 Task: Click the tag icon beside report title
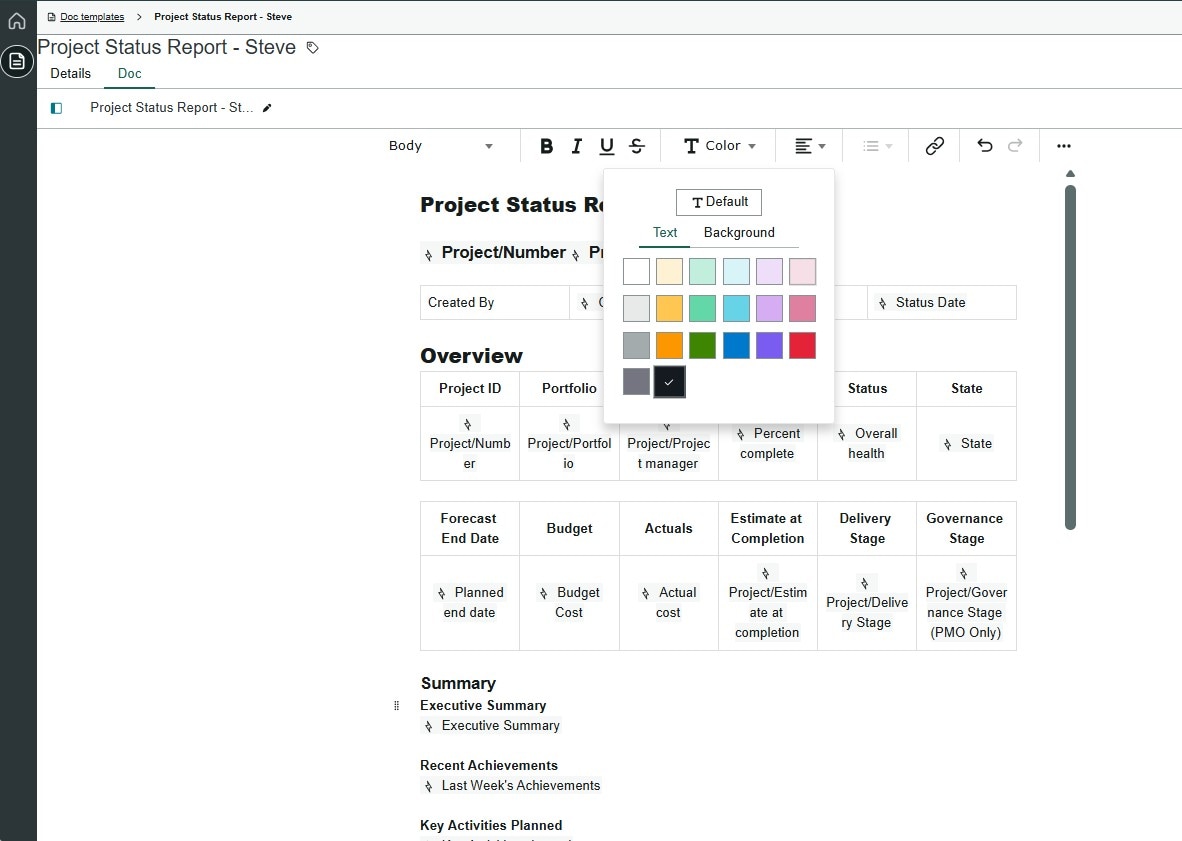coord(313,48)
